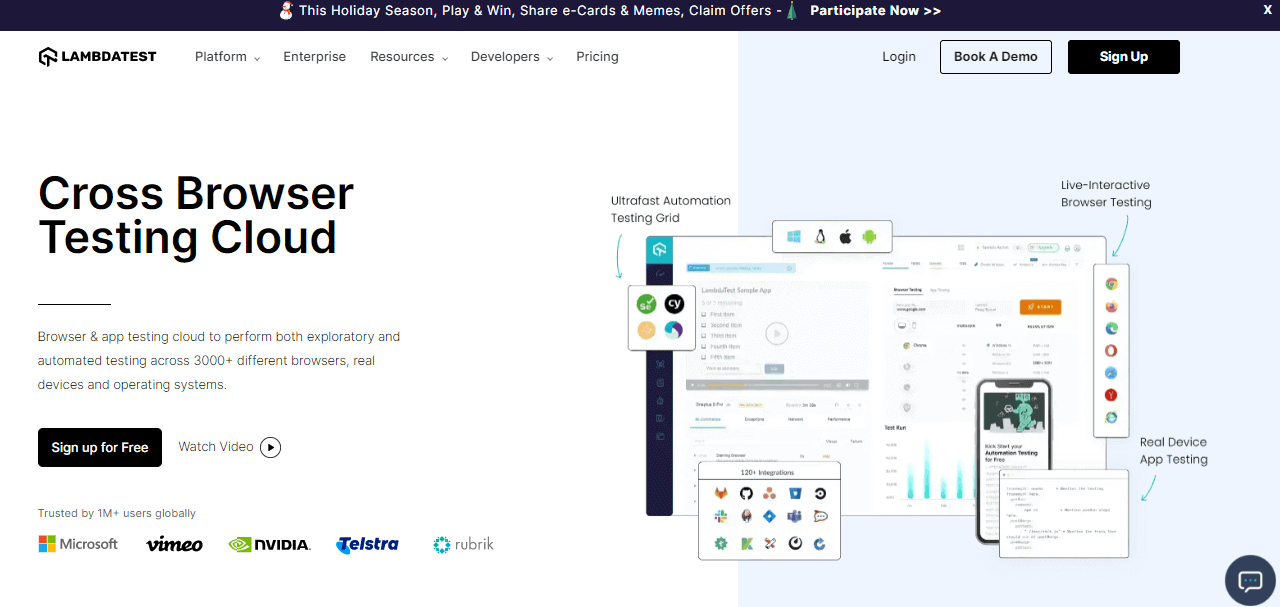Select the Chrome browser icon
Viewport: 1280px width, 607px height.
1111,284
